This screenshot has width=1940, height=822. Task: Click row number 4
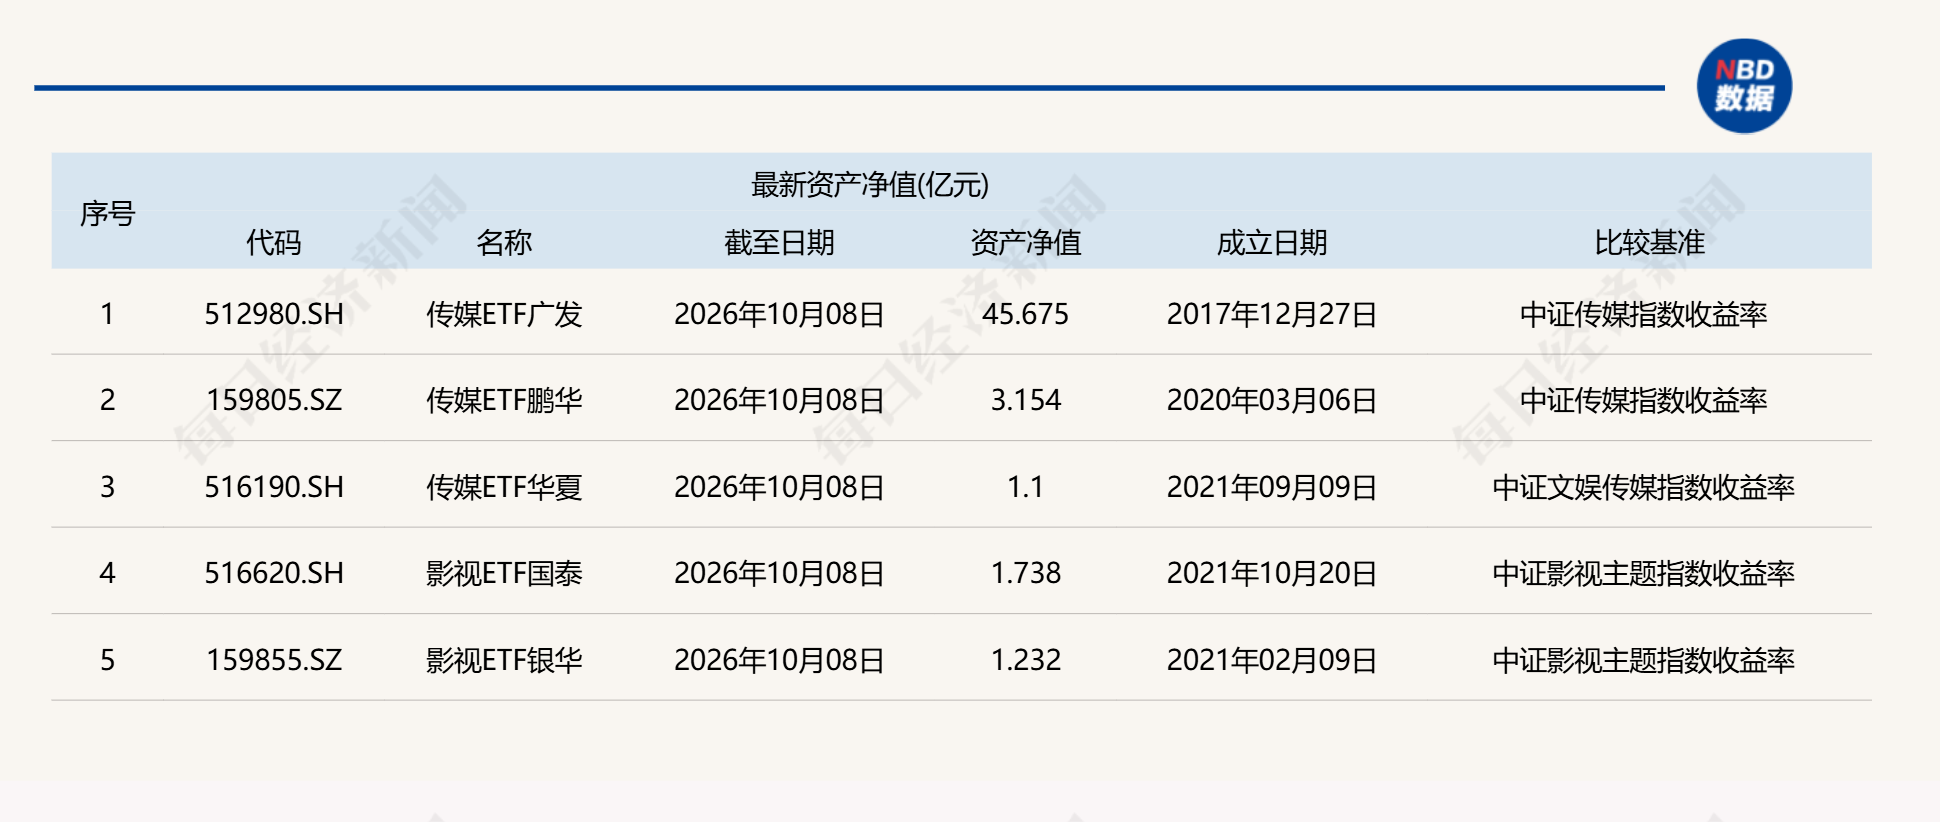click(x=107, y=573)
